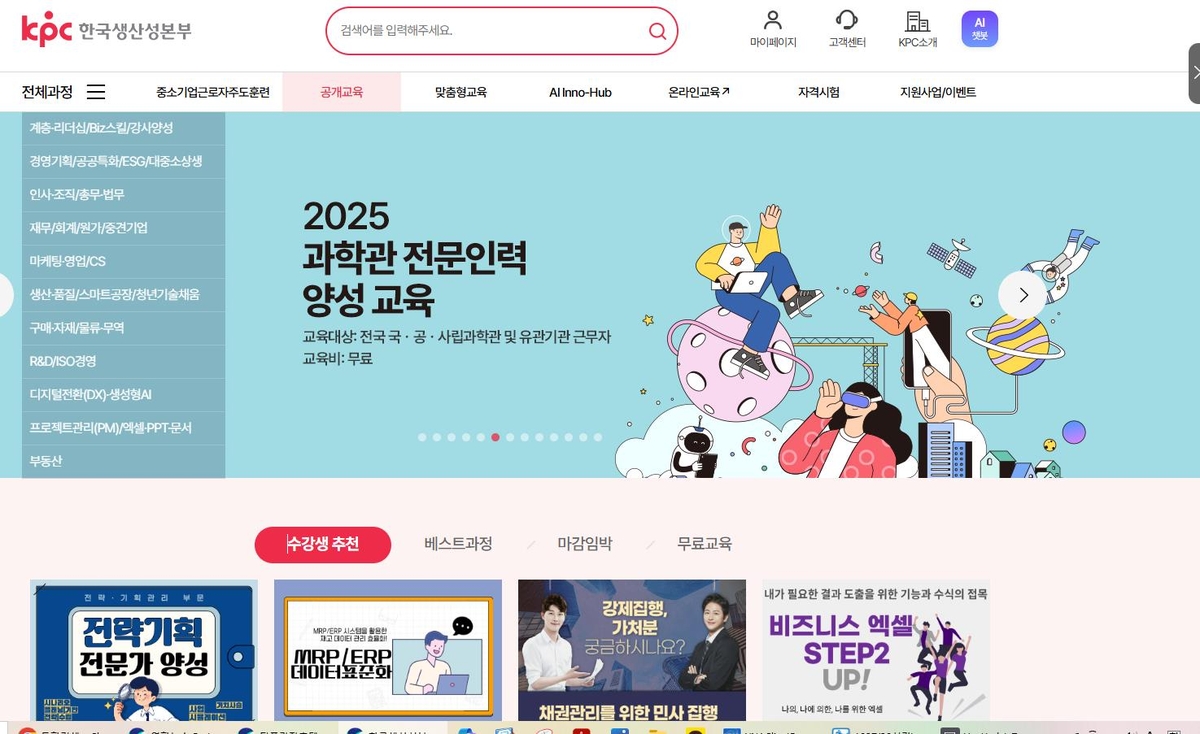
Task: Select the active red carousel dot
Action: pyautogui.click(x=495, y=437)
